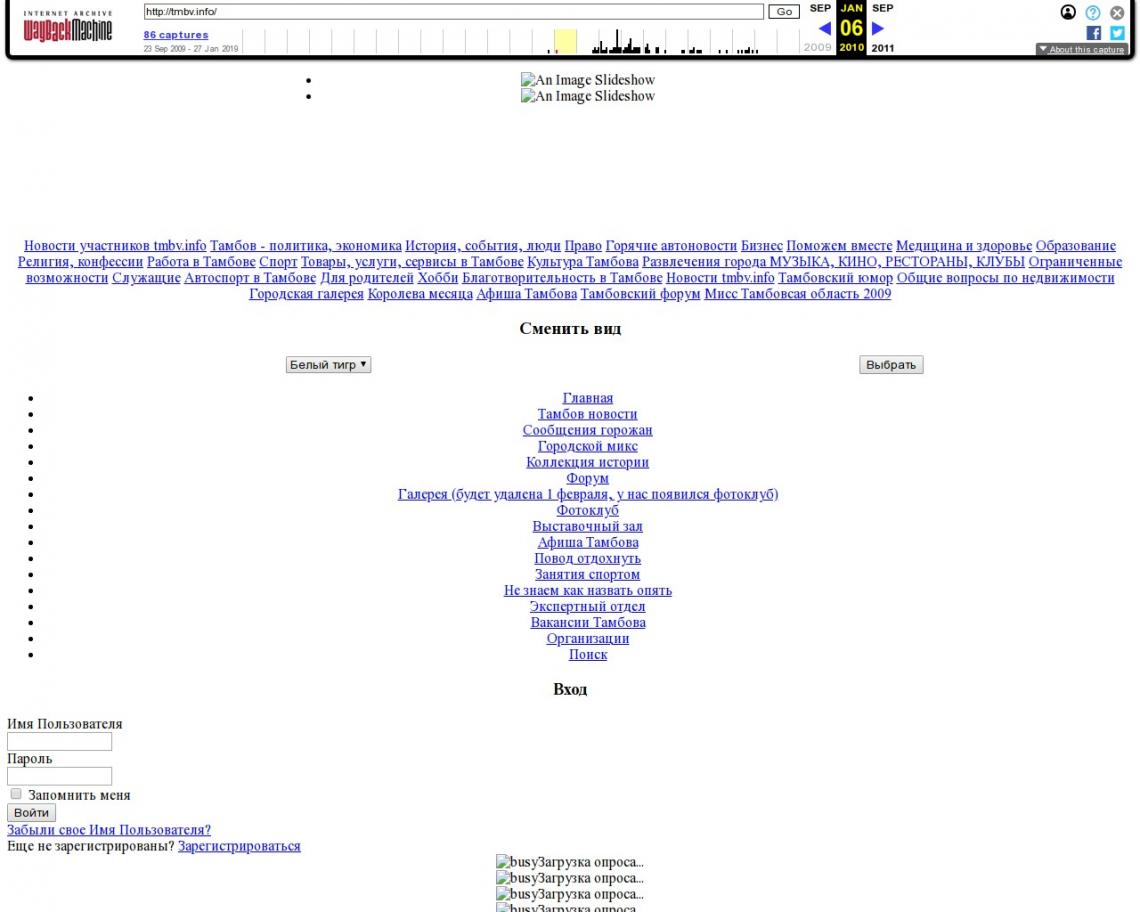The image size is (1140, 912).
Task: Click the Имя Пользователя input field
Action: [x=60, y=741]
